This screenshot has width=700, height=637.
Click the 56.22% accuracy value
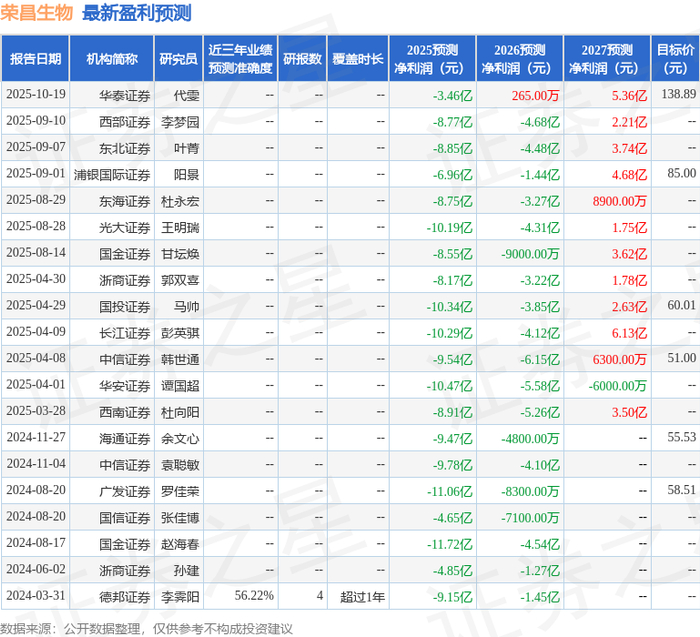[254, 596]
